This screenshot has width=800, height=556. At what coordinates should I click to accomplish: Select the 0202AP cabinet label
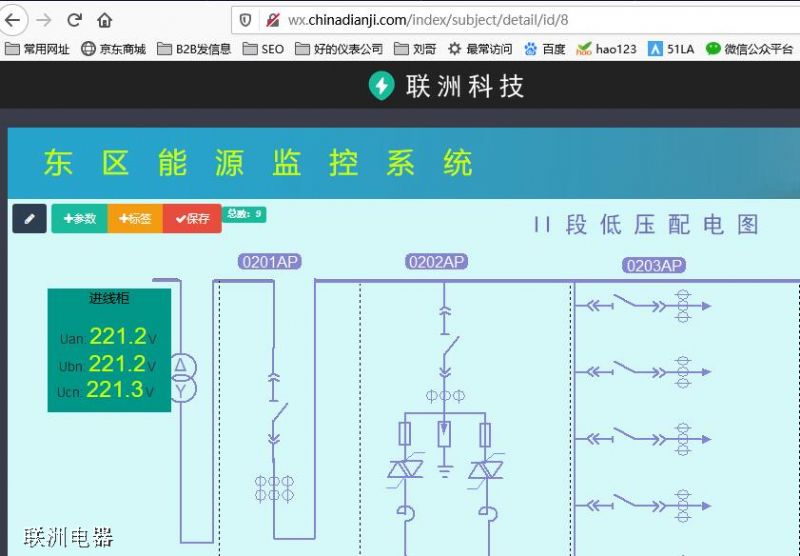click(x=437, y=262)
